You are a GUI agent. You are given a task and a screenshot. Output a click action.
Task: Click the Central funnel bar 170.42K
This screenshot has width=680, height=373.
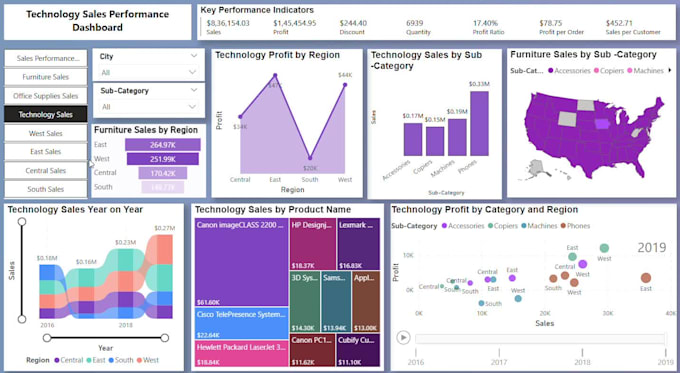163,173
